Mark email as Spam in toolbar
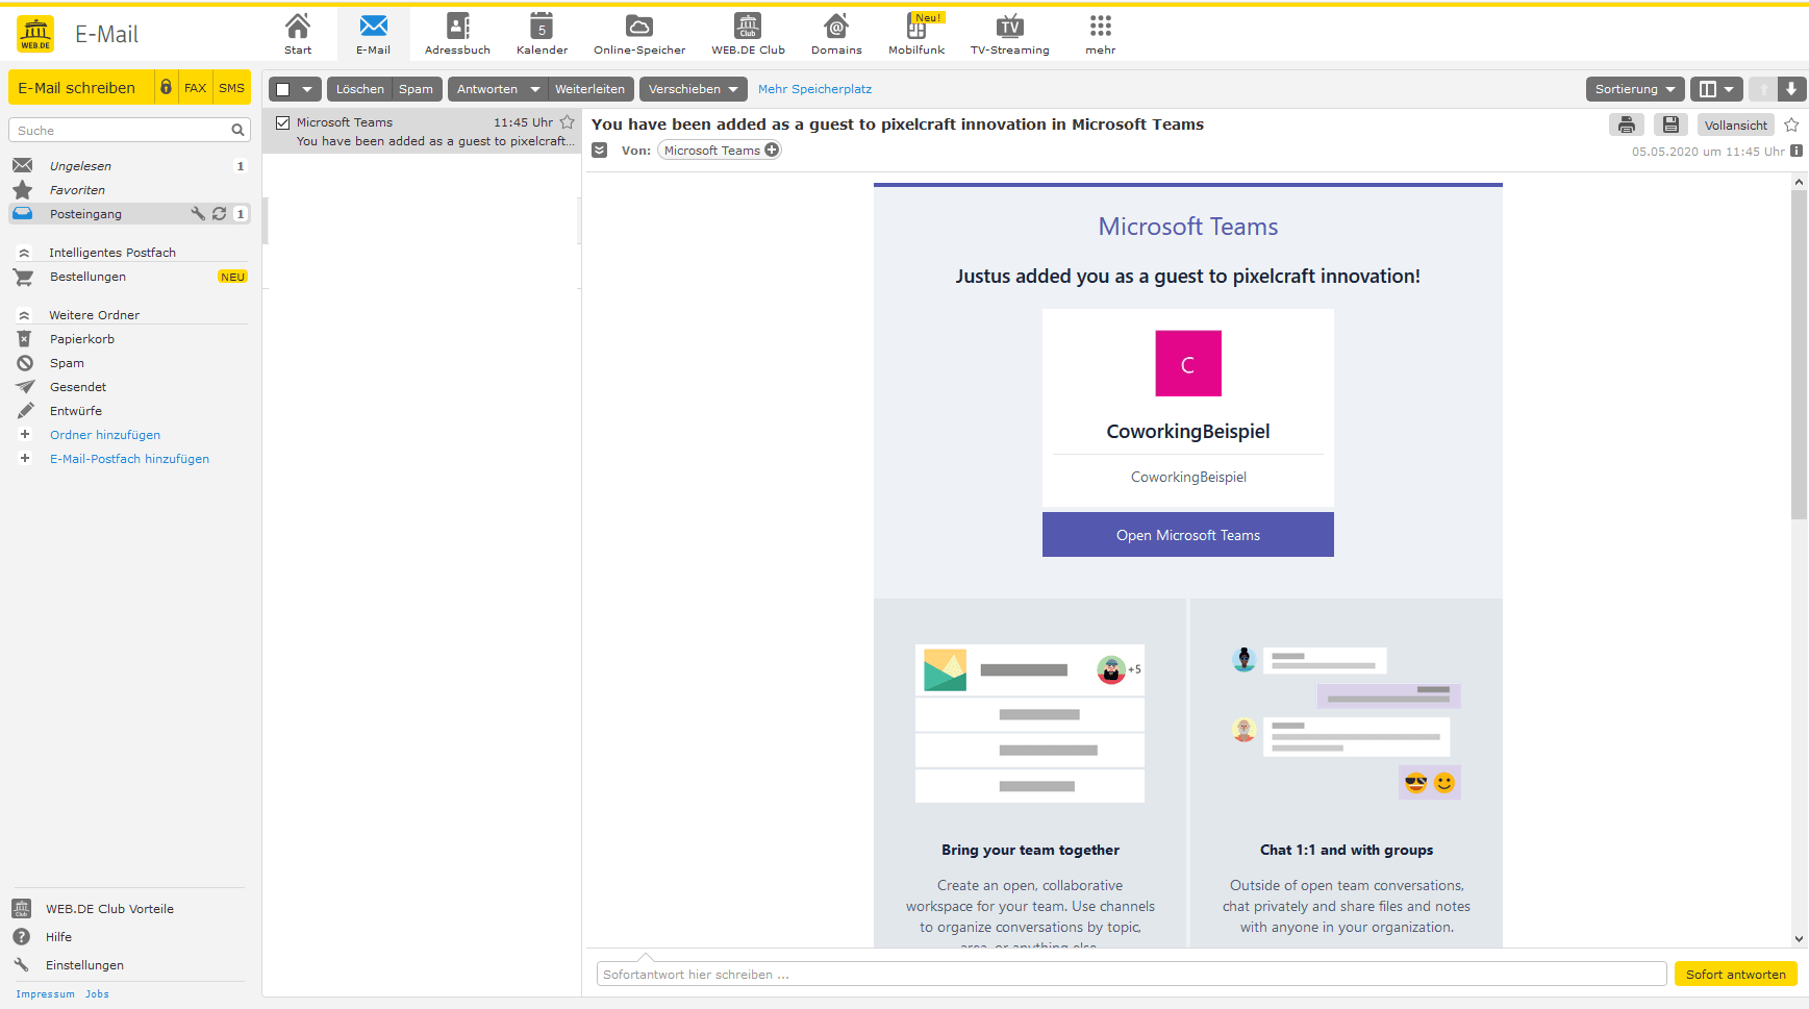This screenshot has width=1809, height=1009. point(416,89)
